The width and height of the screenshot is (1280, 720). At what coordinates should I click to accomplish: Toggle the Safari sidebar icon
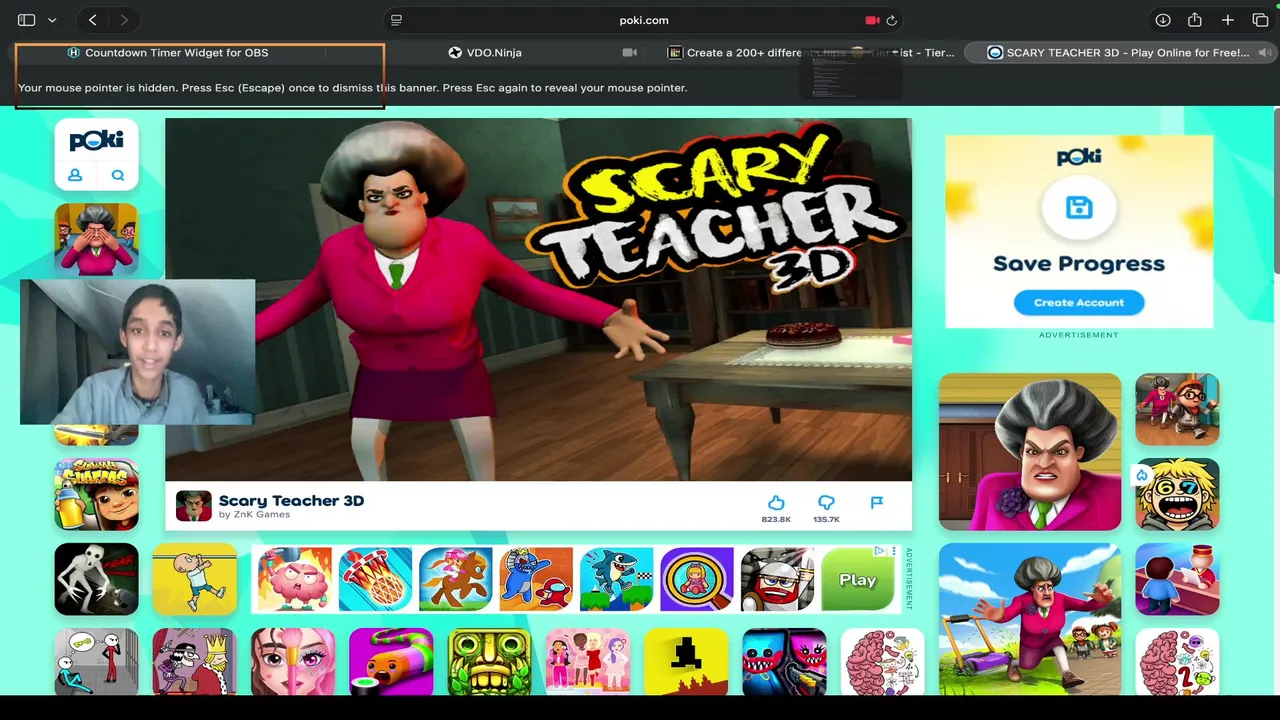27,20
